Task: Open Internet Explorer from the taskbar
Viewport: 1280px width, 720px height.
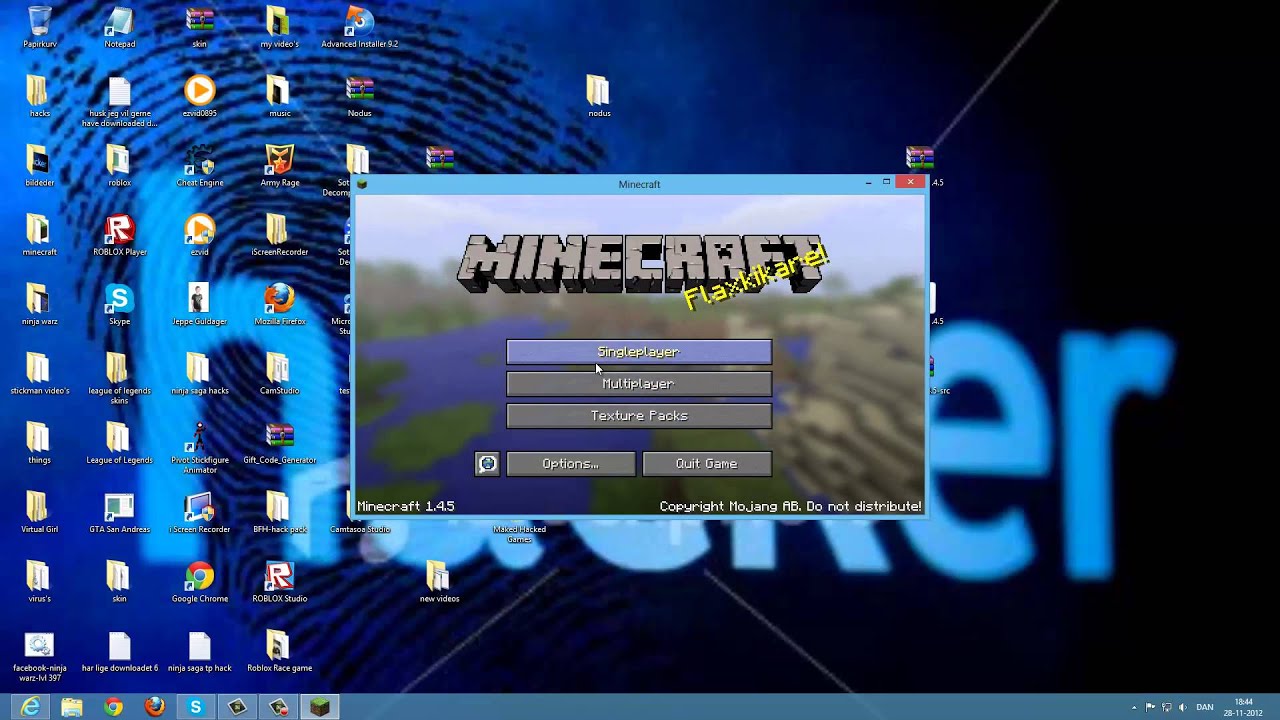Action: click(x=31, y=707)
